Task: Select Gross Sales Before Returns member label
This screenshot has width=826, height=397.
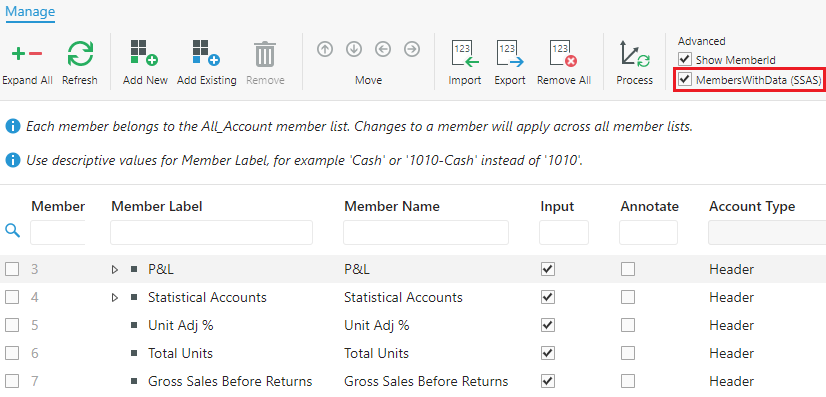Action: pyautogui.click(x=230, y=381)
